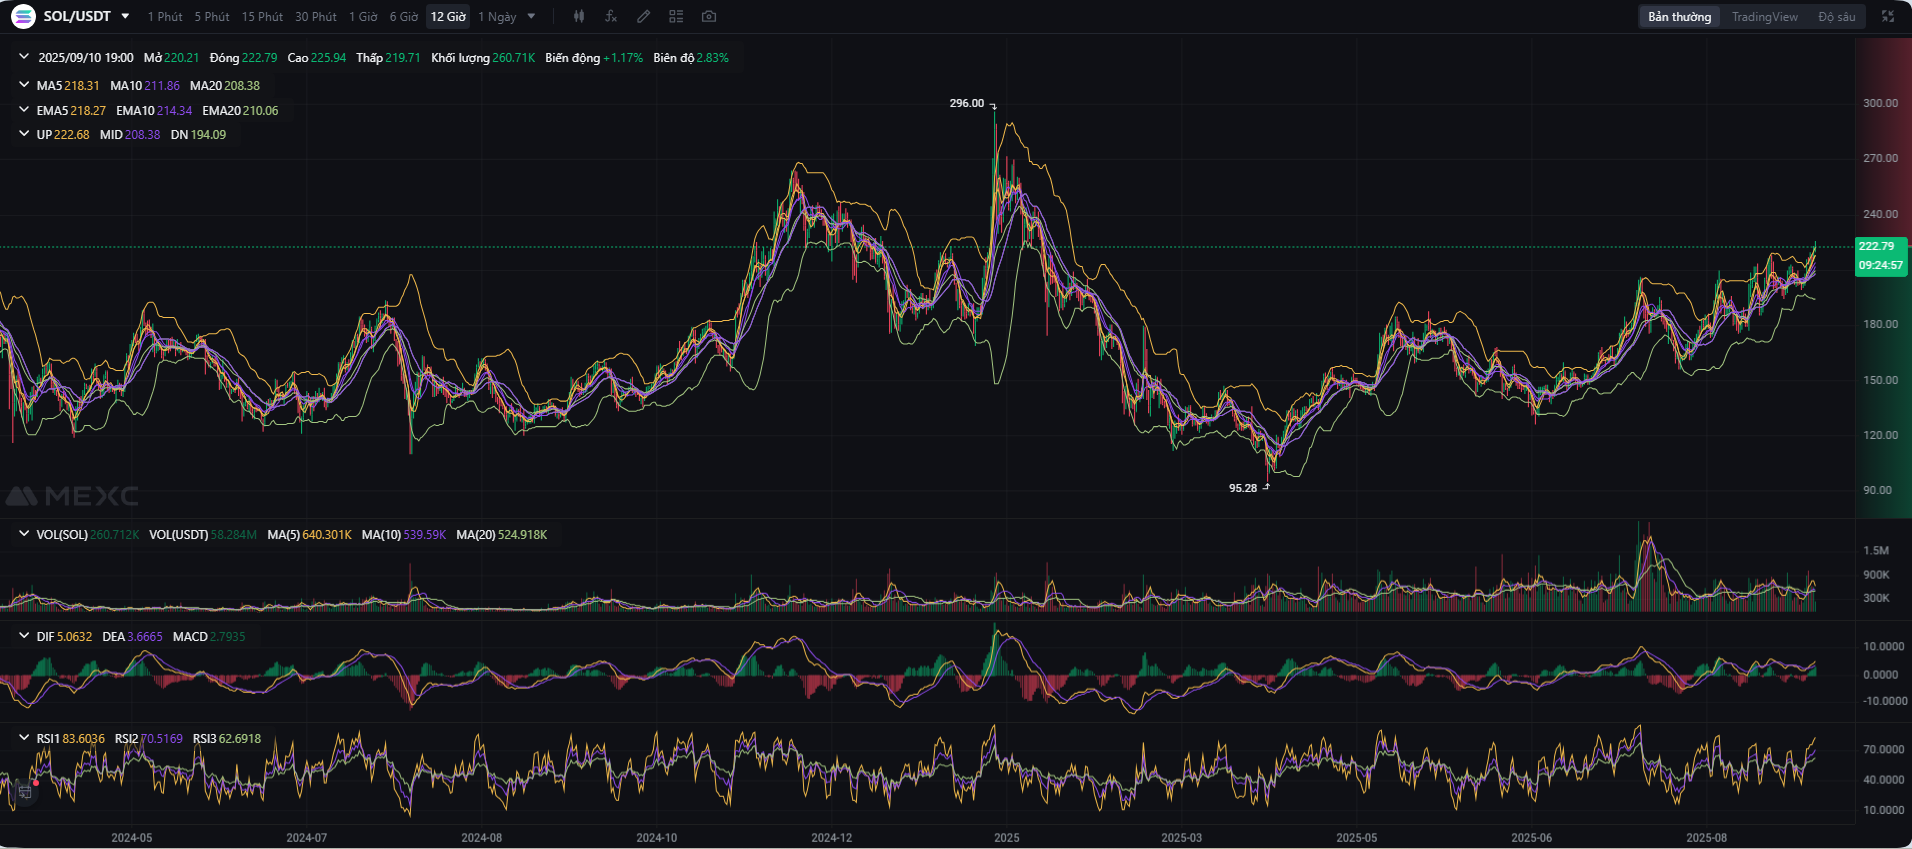Select the 15 Phút timeframe

pos(262,17)
